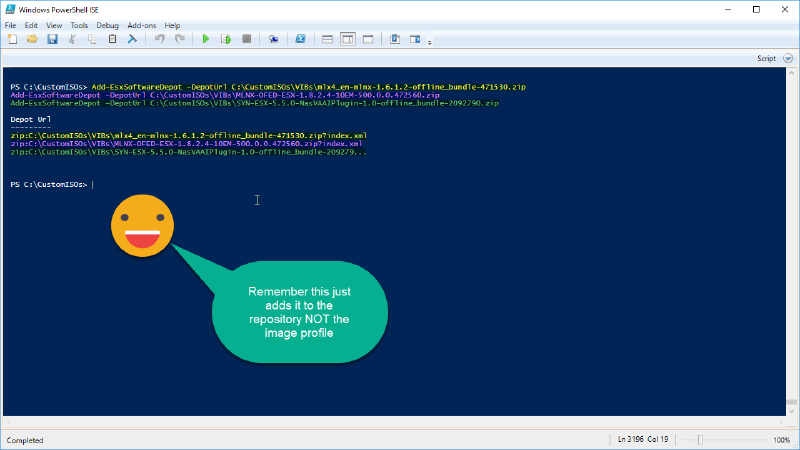Expand the Script pane chevron

[x=788, y=58]
